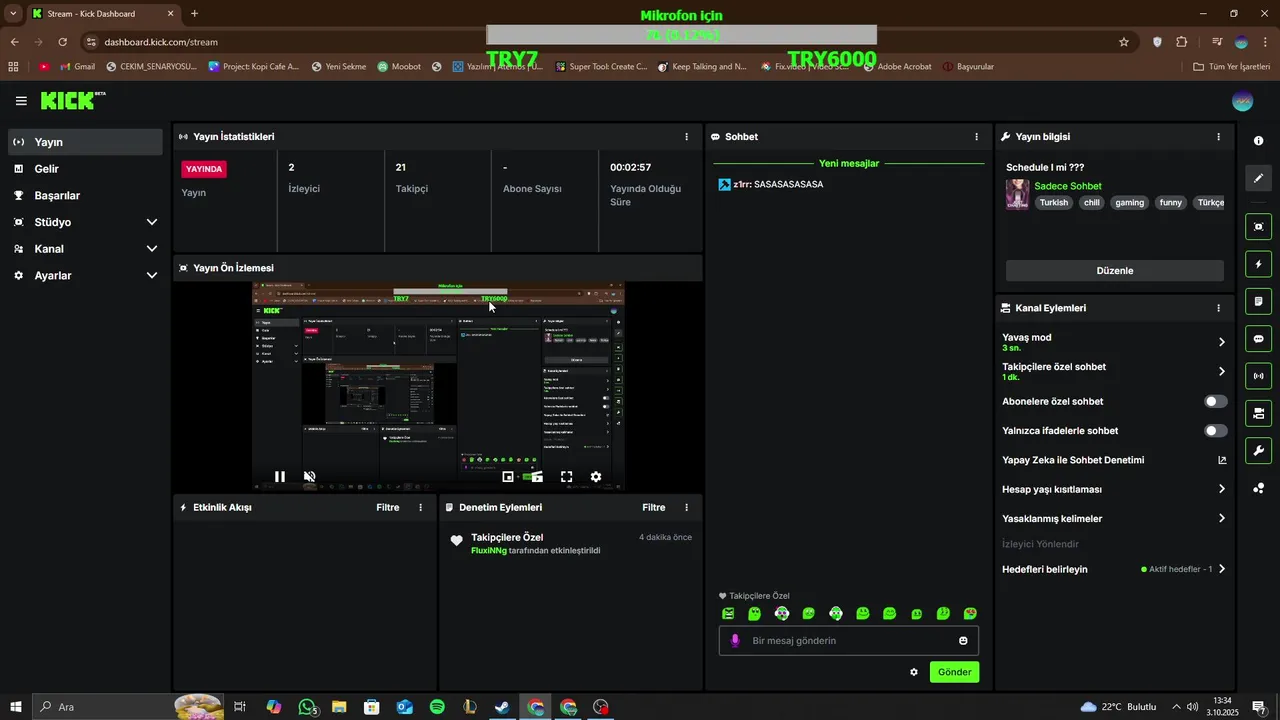Toggle the broadcast stats widget icon
1280x720 pixels.
(x=1259, y=376)
